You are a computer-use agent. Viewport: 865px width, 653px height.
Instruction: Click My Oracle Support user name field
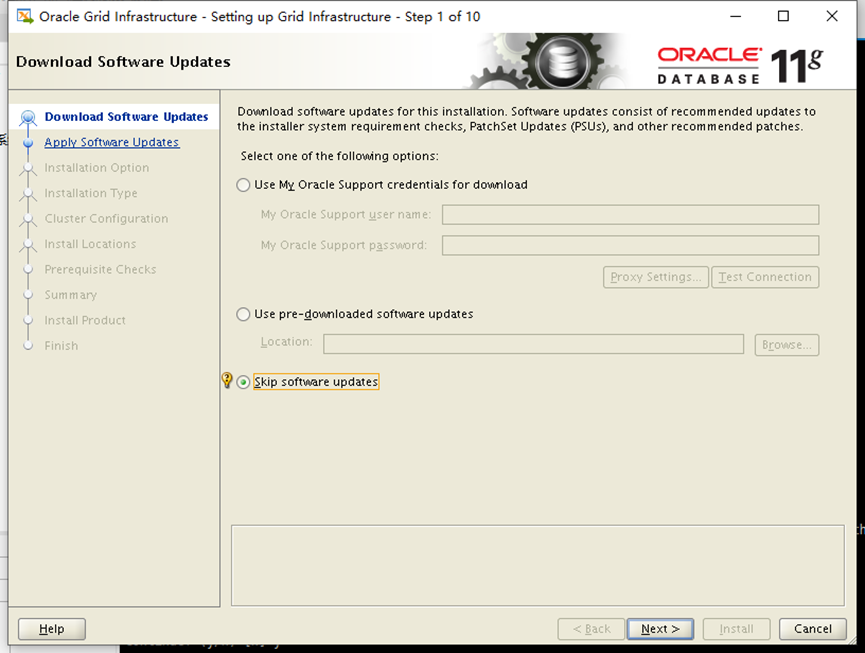631,215
